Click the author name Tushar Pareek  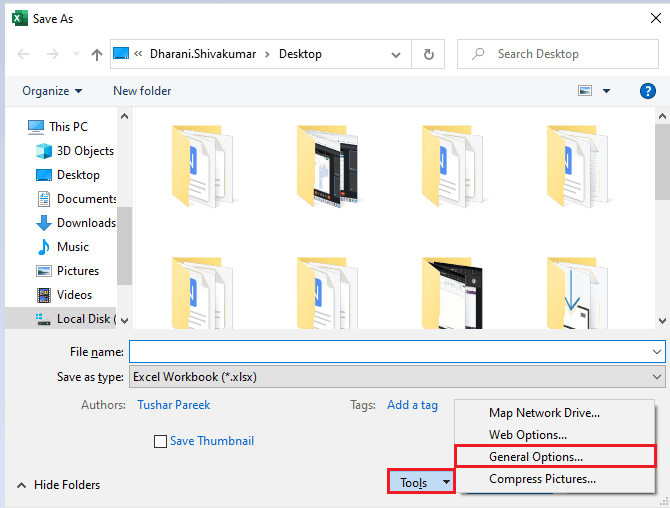(x=173, y=405)
